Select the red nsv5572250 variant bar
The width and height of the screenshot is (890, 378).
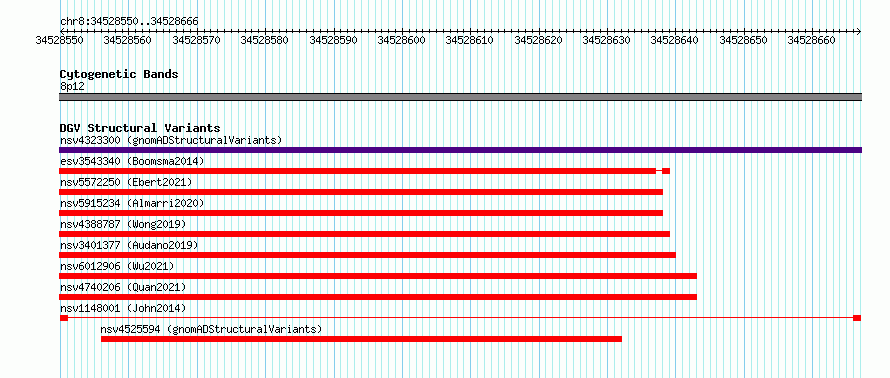click(361, 192)
